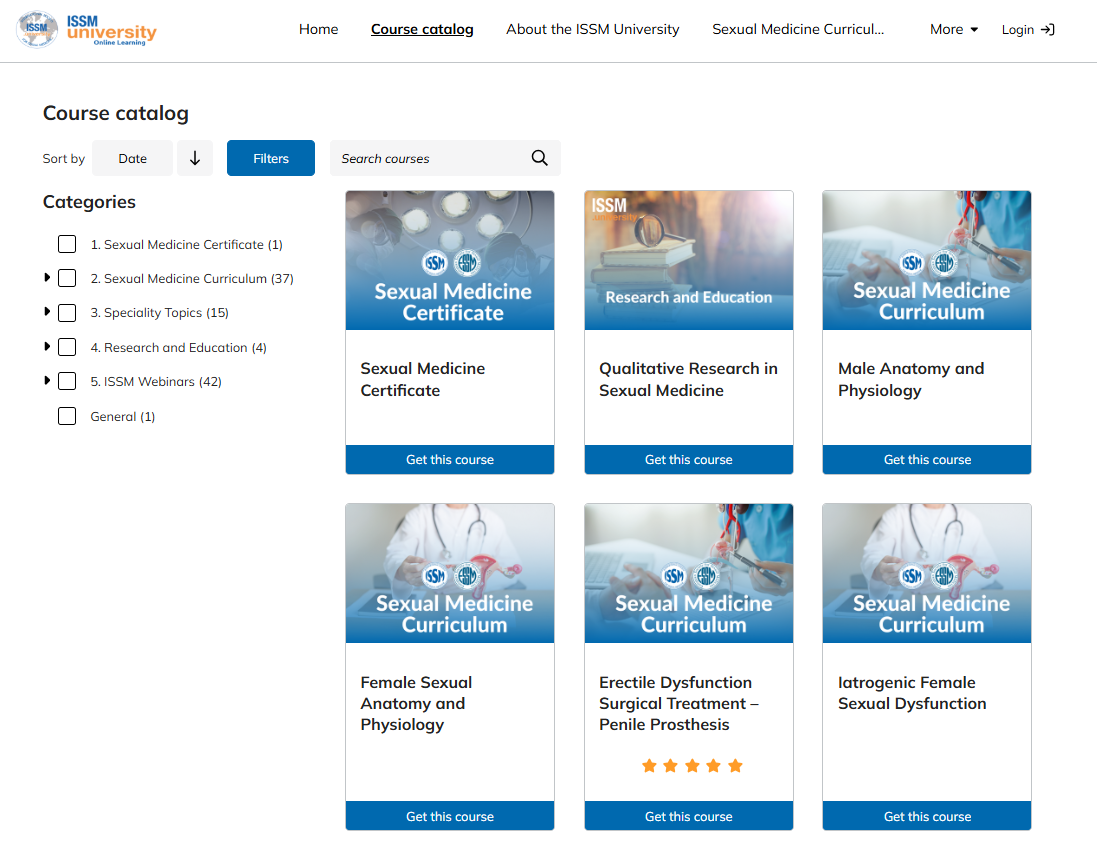Click the Filters button
Viewport: 1097px width, 850px height.
point(271,158)
